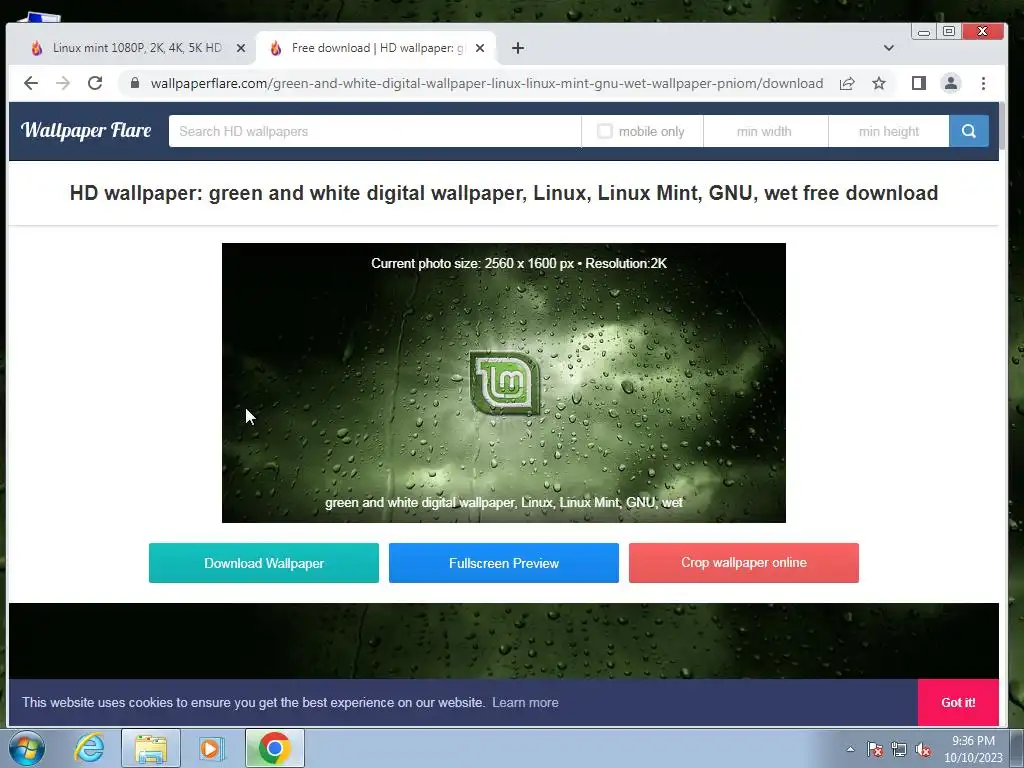
Task: Open Fullscreen Preview
Action: tap(504, 563)
